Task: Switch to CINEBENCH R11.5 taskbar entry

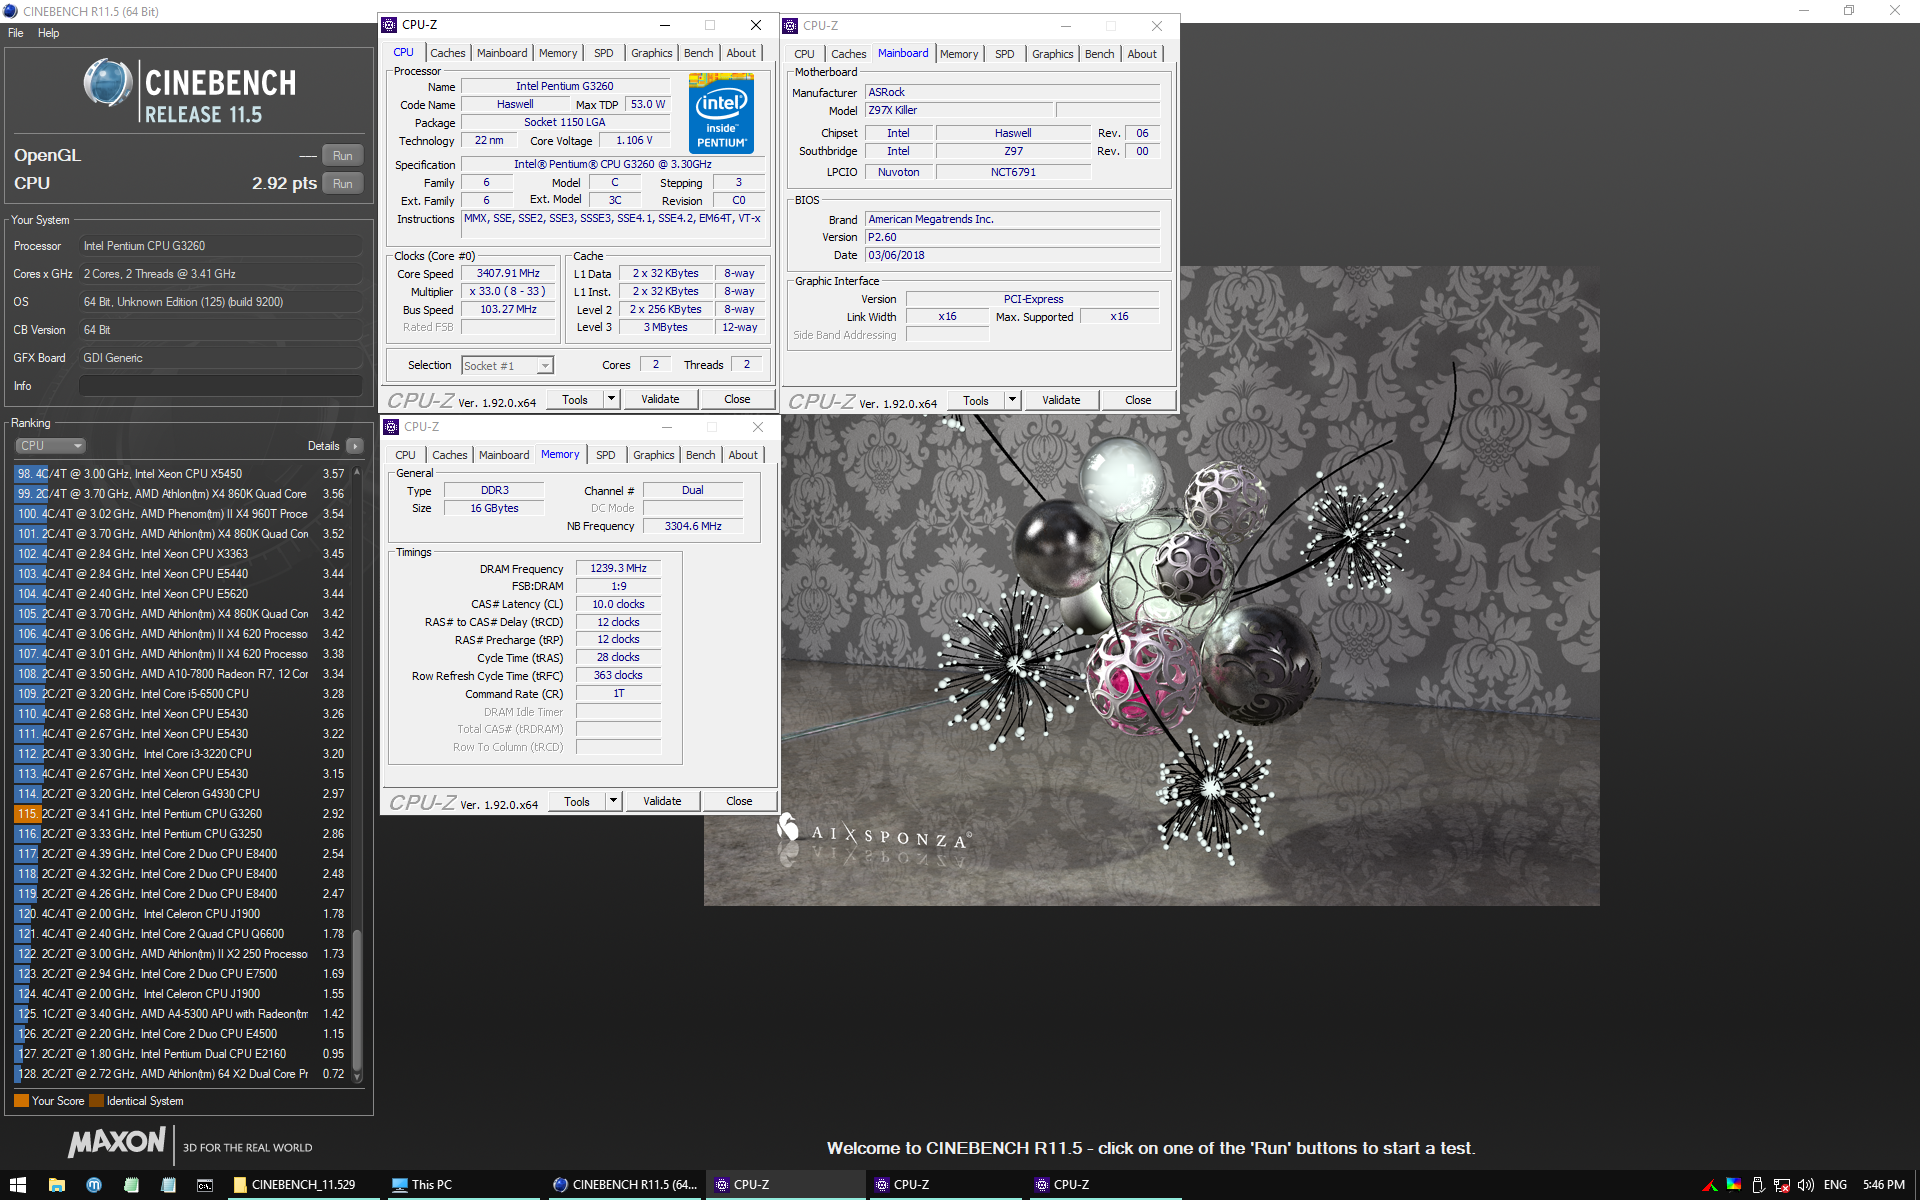Action: click(625, 1185)
